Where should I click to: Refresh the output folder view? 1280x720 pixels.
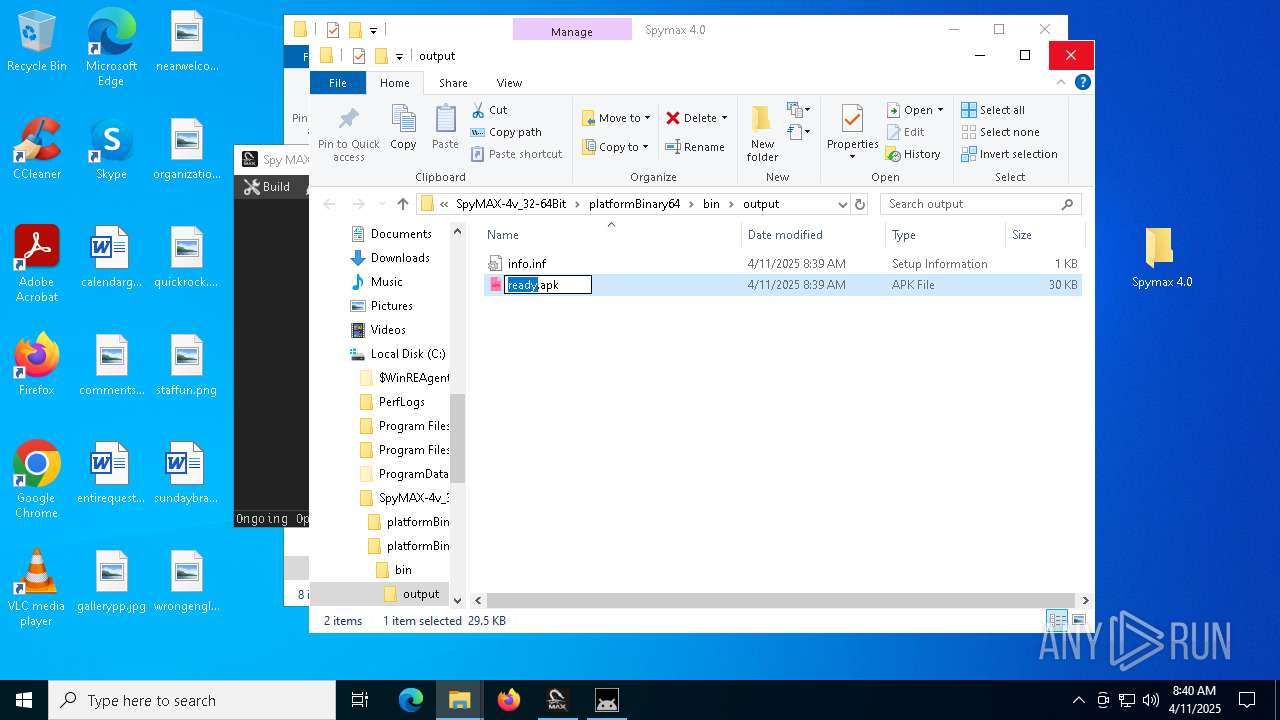pos(859,204)
